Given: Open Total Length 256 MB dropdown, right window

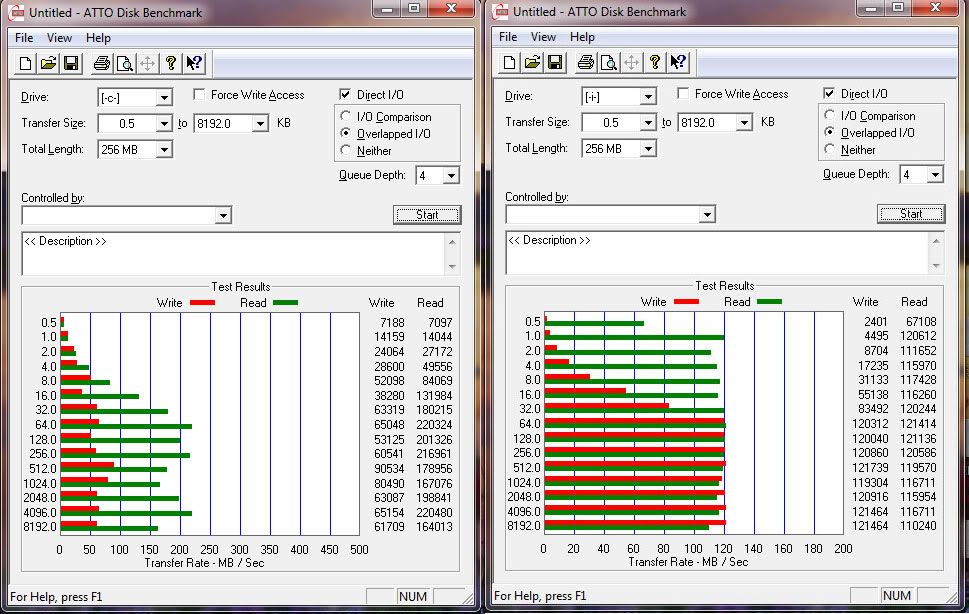Looking at the screenshot, I should click(648, 148).
